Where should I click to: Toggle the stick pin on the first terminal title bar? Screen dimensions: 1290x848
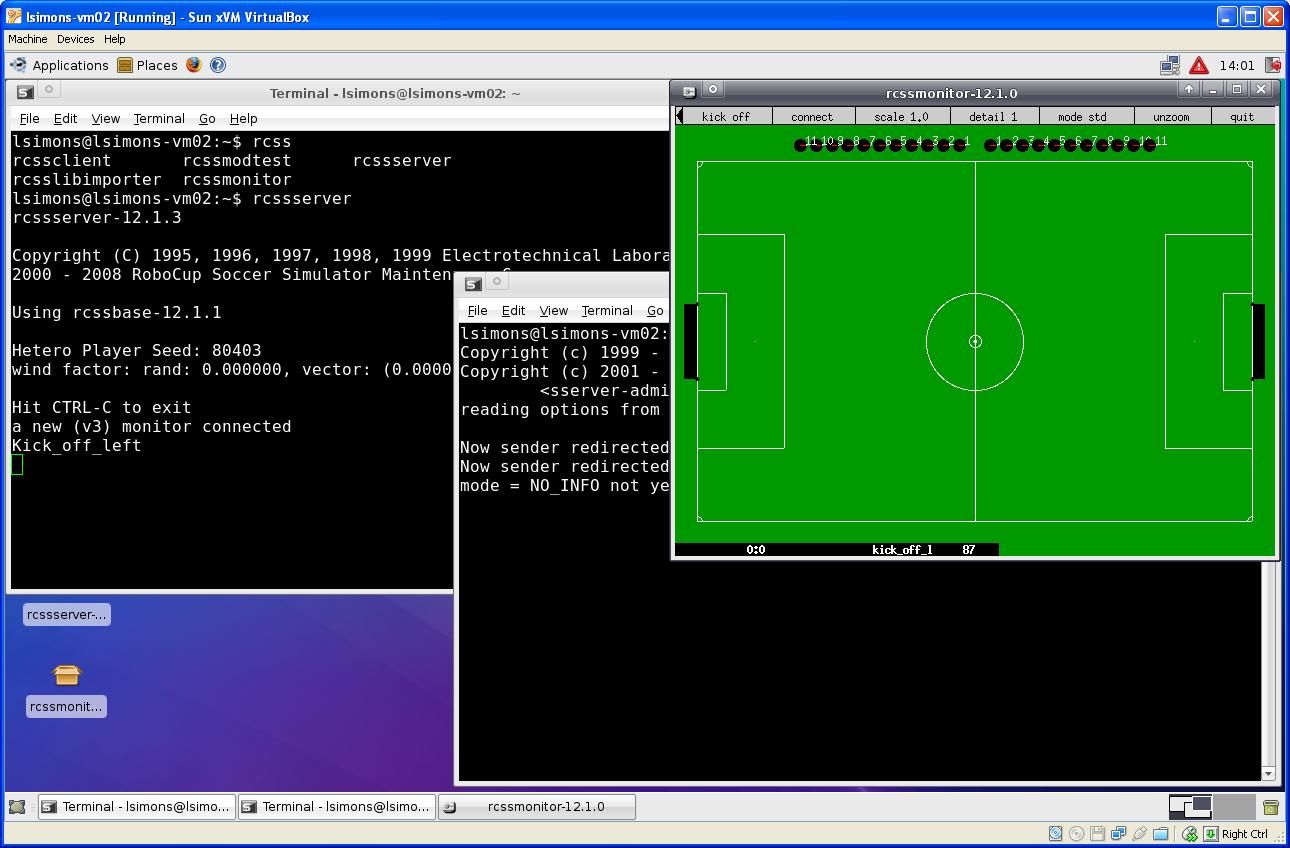48,90
